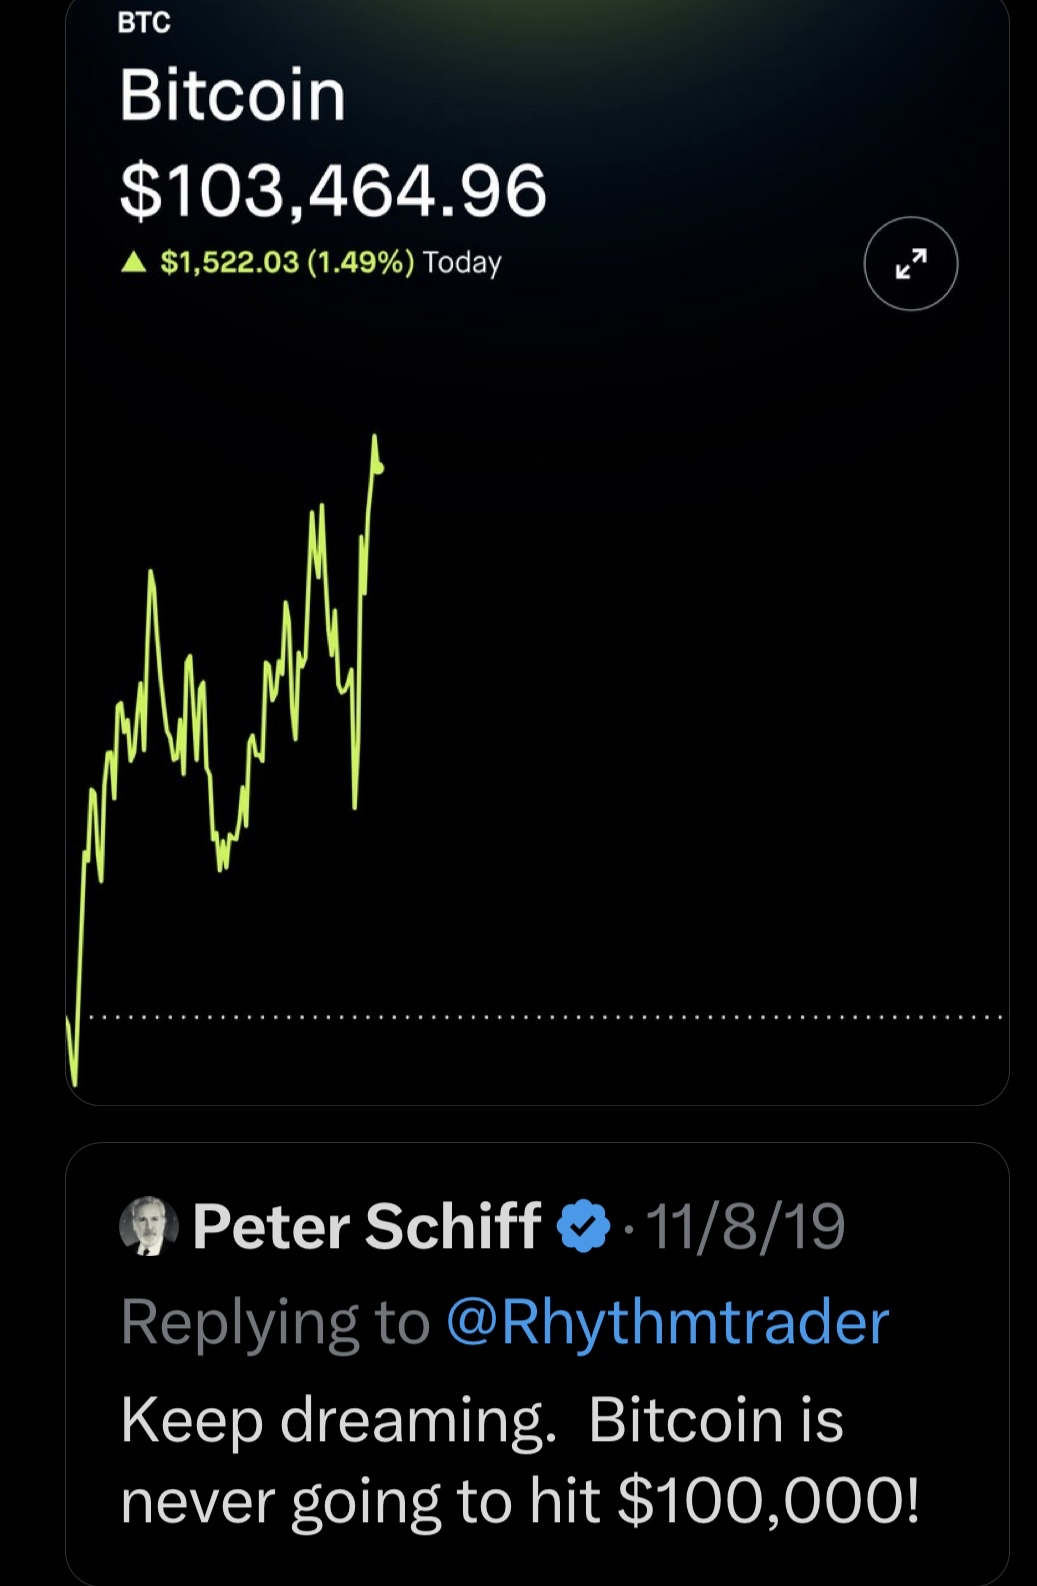Open Peter Schiff's profile via name

click(x=366, y=1226)
